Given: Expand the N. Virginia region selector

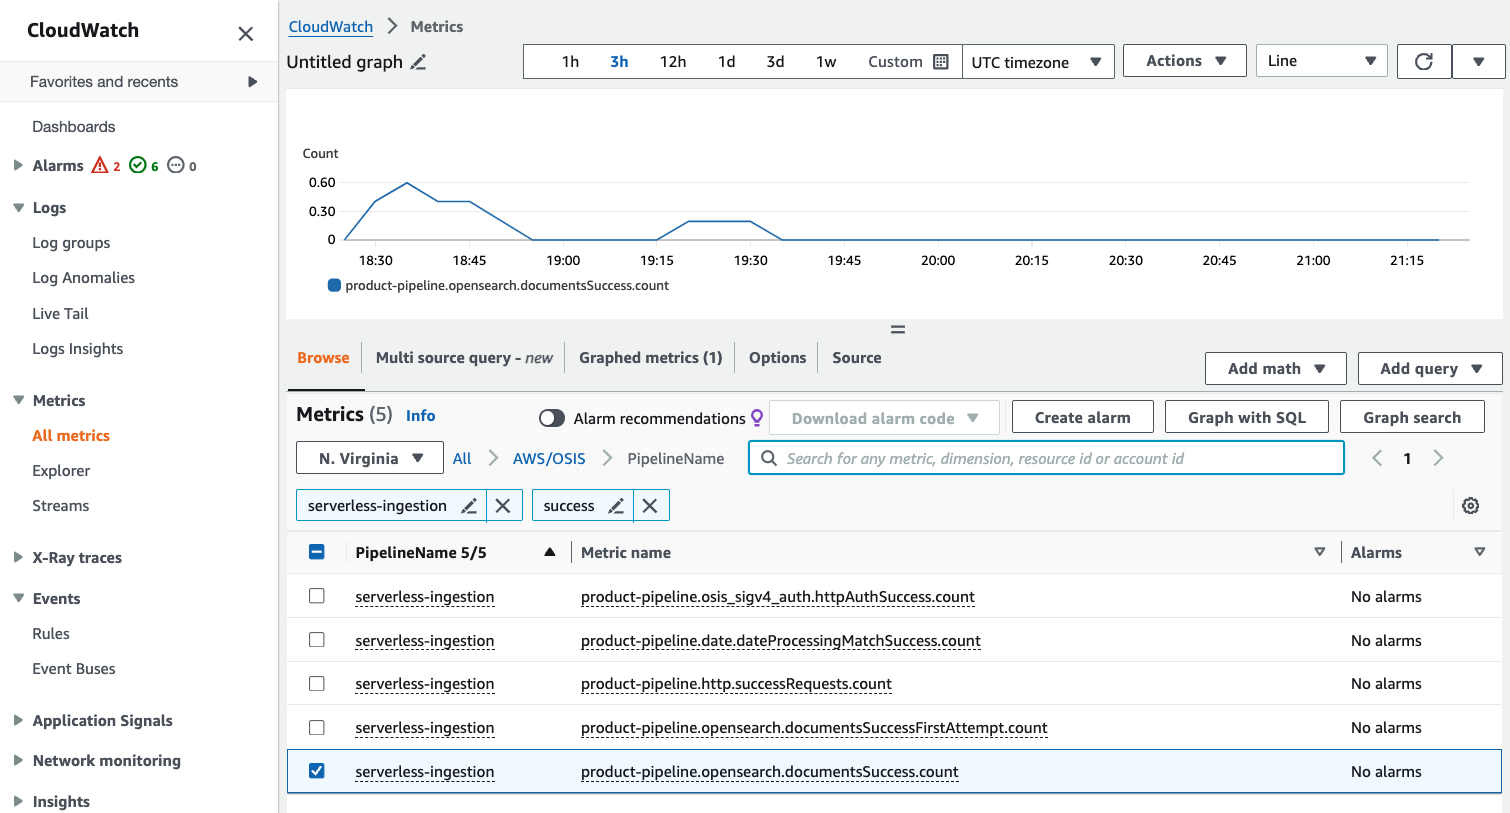Looking at the screenshot, I should (370, 458).
